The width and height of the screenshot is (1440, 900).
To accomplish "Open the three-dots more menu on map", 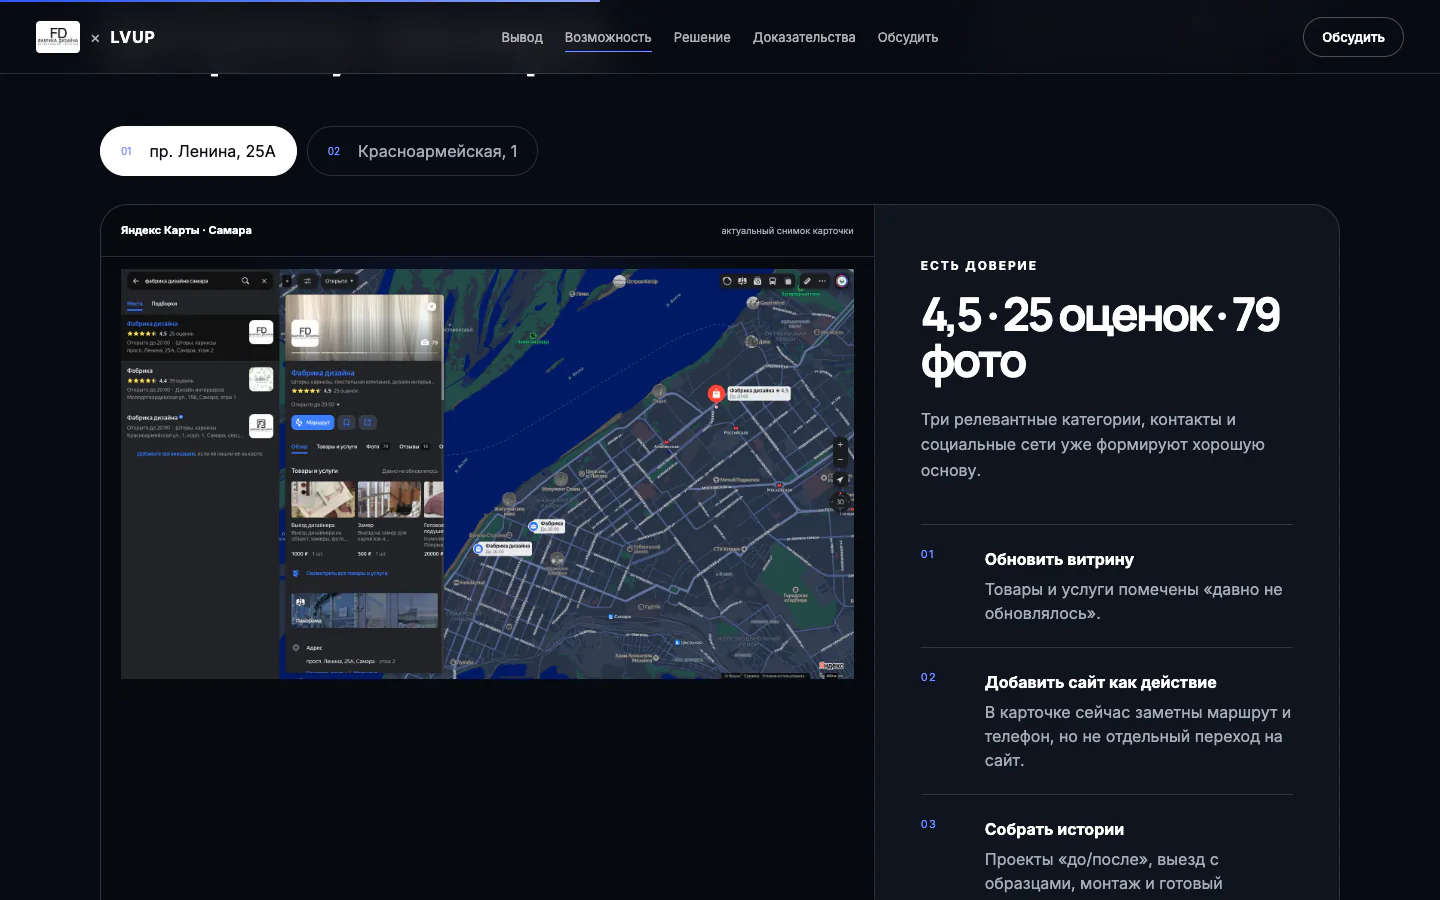I will 822,281.
